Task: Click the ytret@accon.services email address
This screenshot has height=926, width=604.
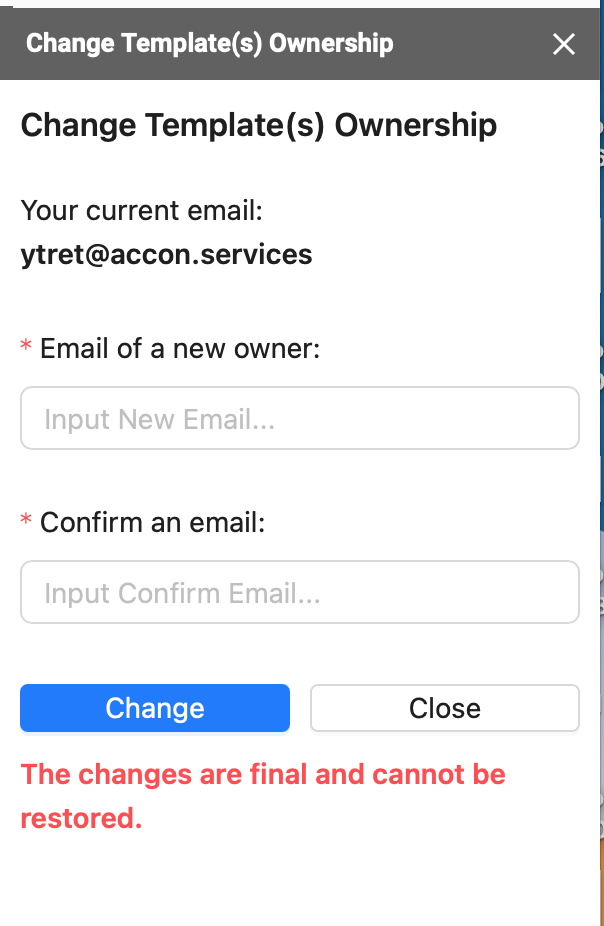Action: (166, 255)
